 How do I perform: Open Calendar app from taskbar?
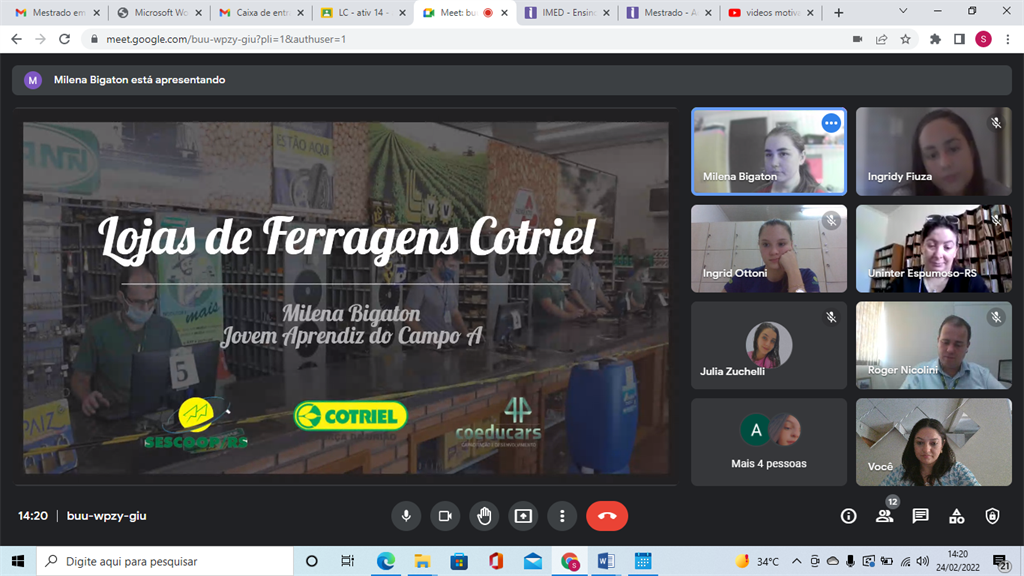click(643, 561)
